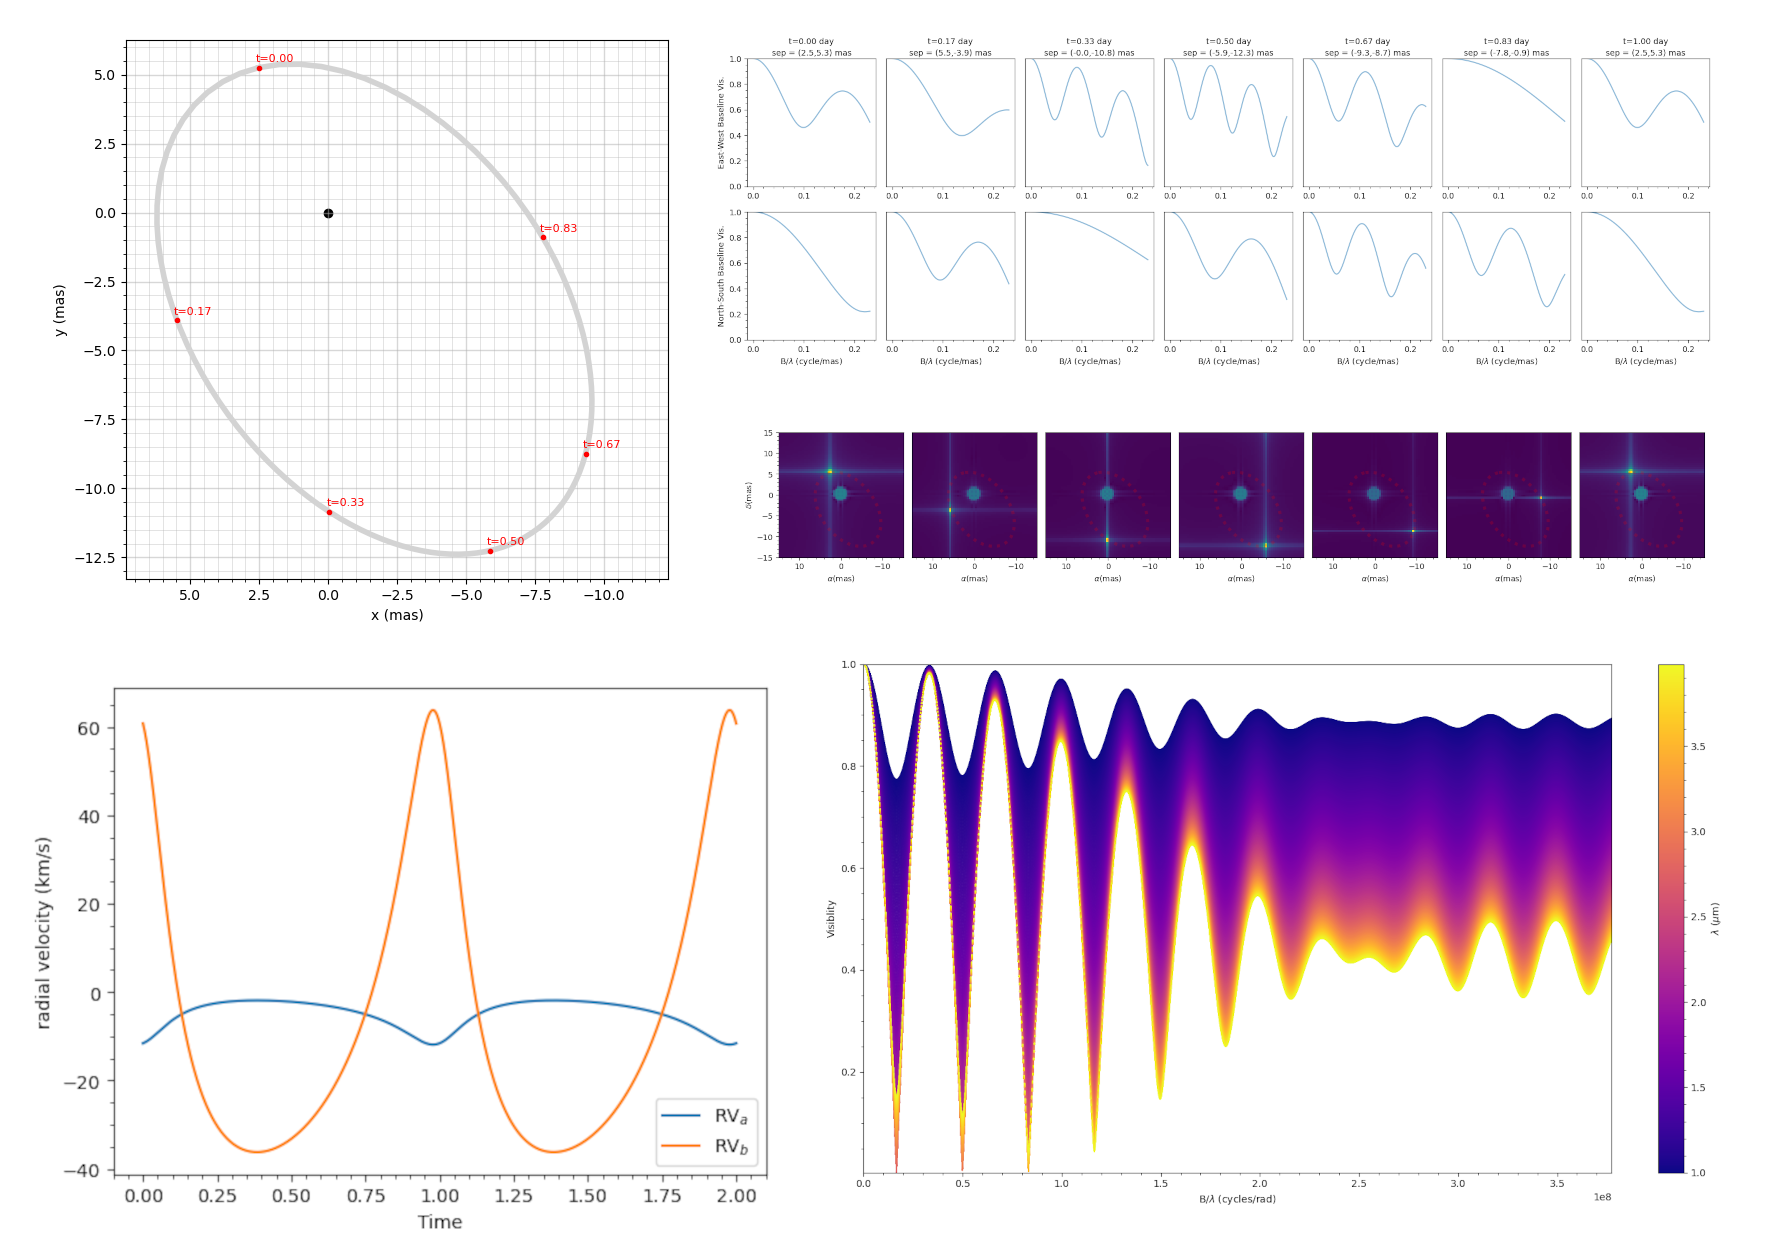This screenshot has height=1242, width=1767.
Task: Click the blue RVa legend line sample
Action: 681,1115
